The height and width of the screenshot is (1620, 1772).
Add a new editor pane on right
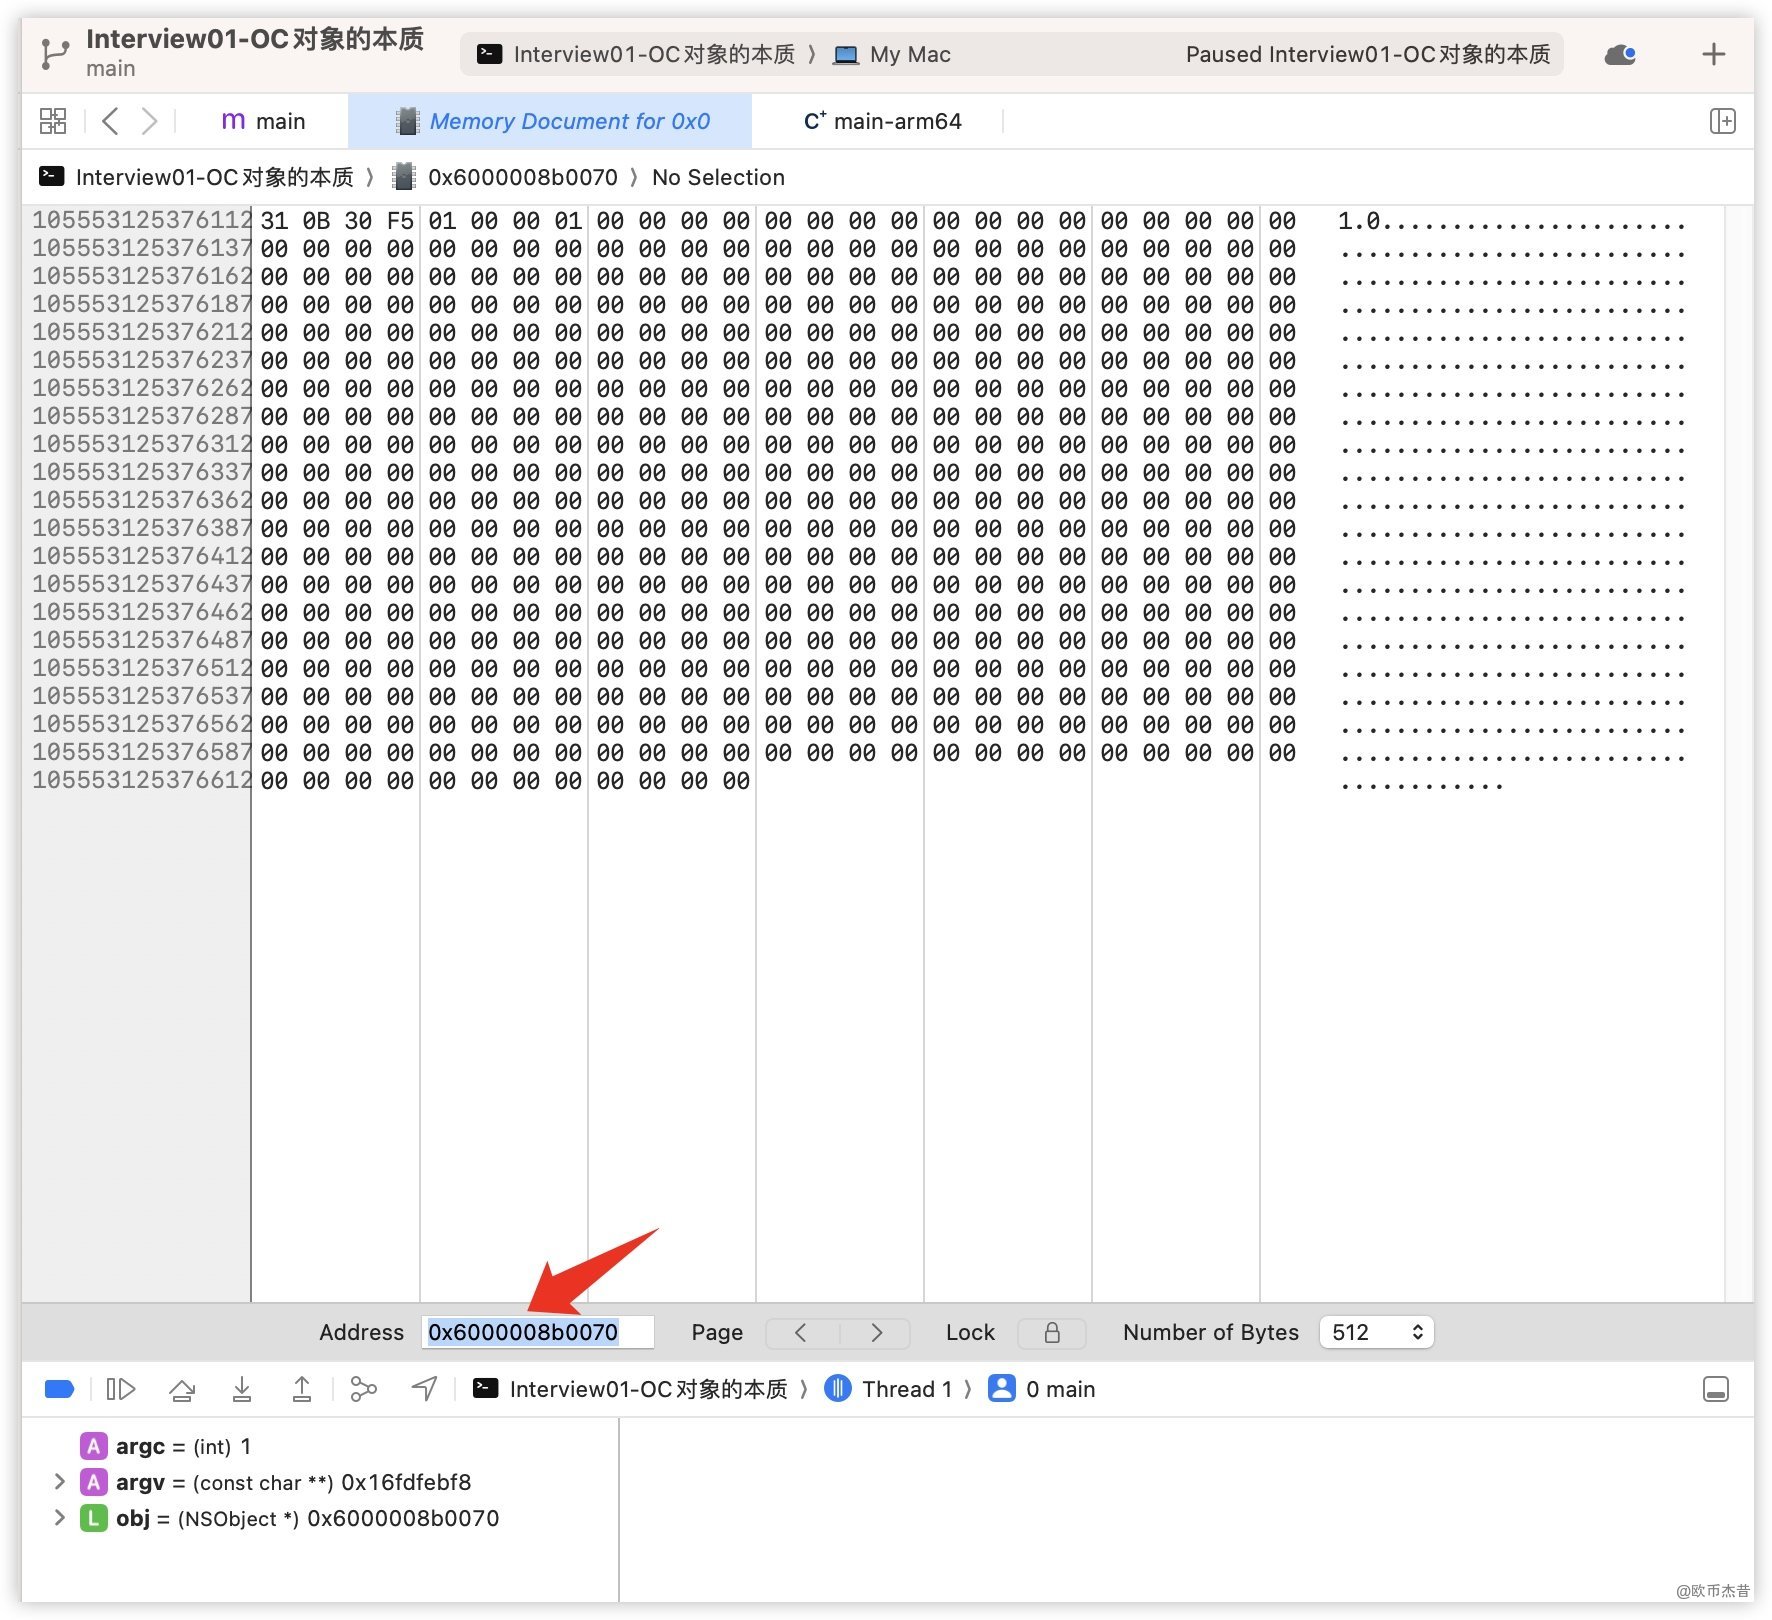(x=1722, y=121)
